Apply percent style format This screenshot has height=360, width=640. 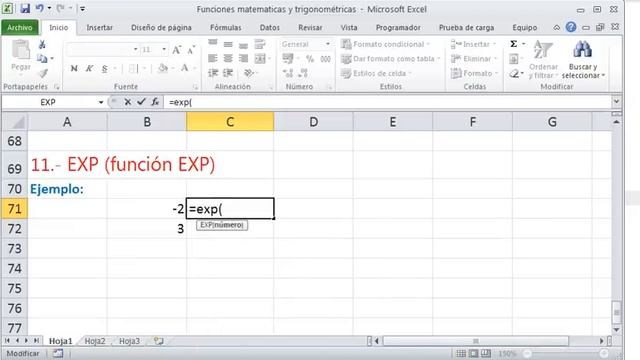point(310,59)
